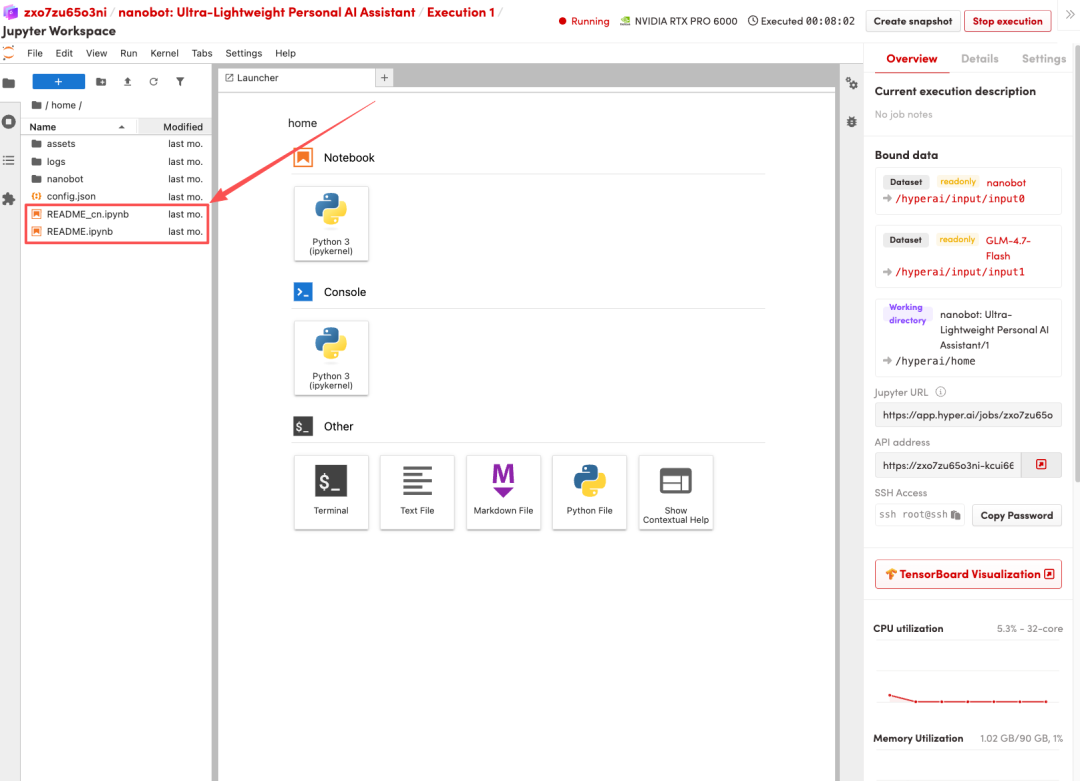Click the New Folder icon in file browser
The image size is (1080, 781).
click(x=101, y=82)
